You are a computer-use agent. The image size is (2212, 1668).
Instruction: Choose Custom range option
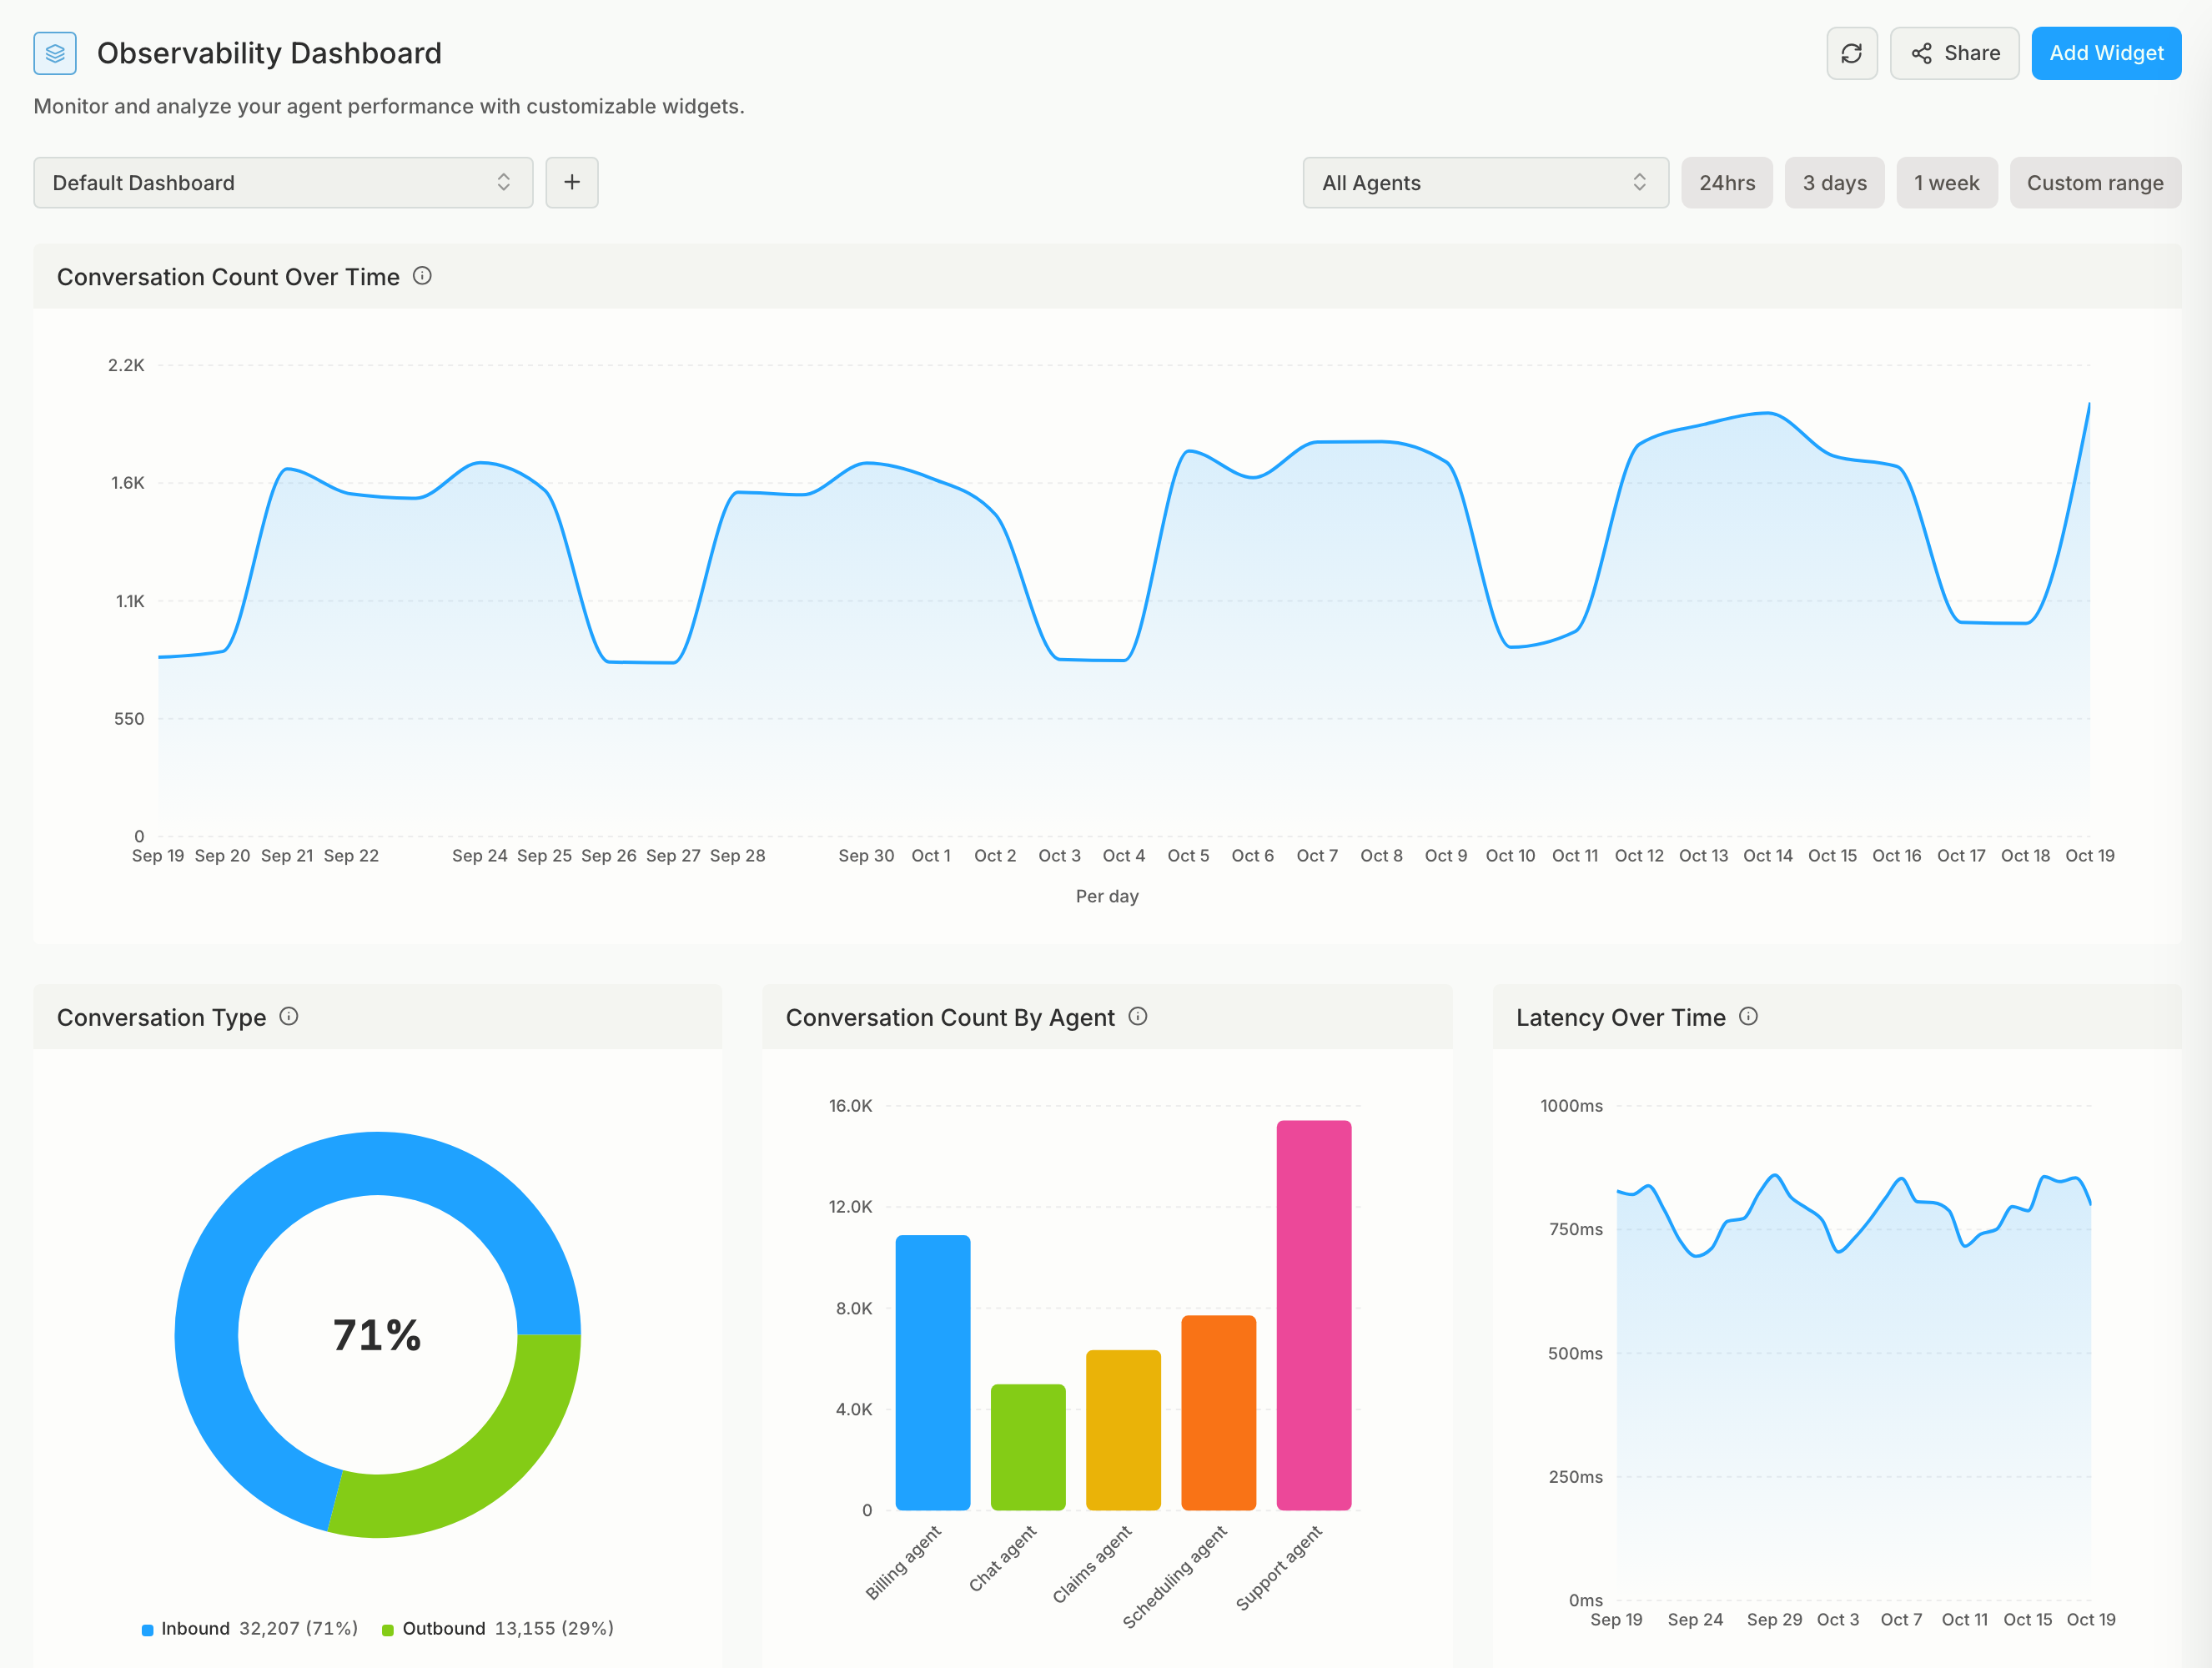2094,183
